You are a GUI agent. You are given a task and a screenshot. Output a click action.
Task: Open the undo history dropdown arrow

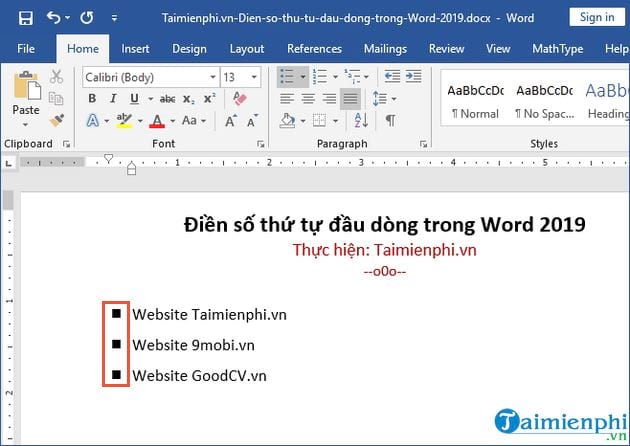[68, 18]
